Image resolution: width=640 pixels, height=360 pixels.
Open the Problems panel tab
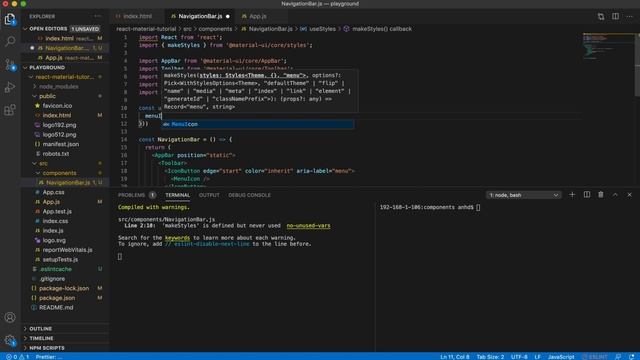point(131,195)
